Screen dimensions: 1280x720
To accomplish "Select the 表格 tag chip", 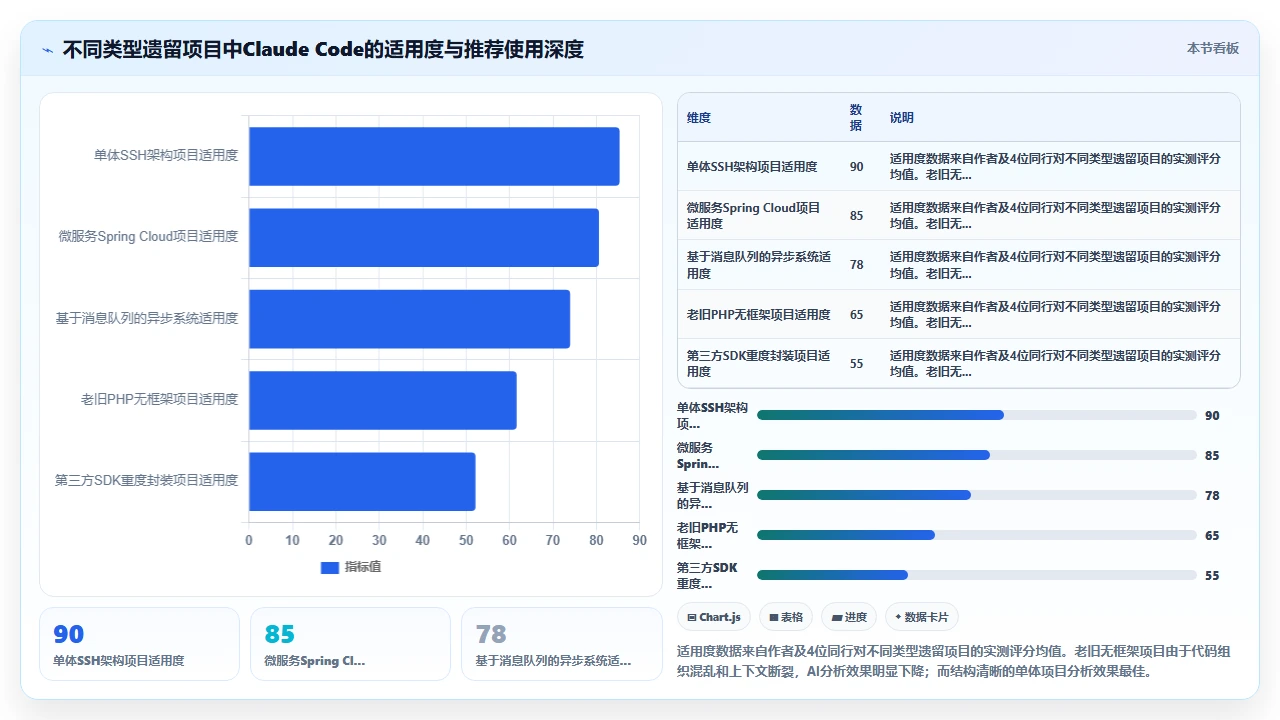I will pyautogui.click(x=785, y=617).
